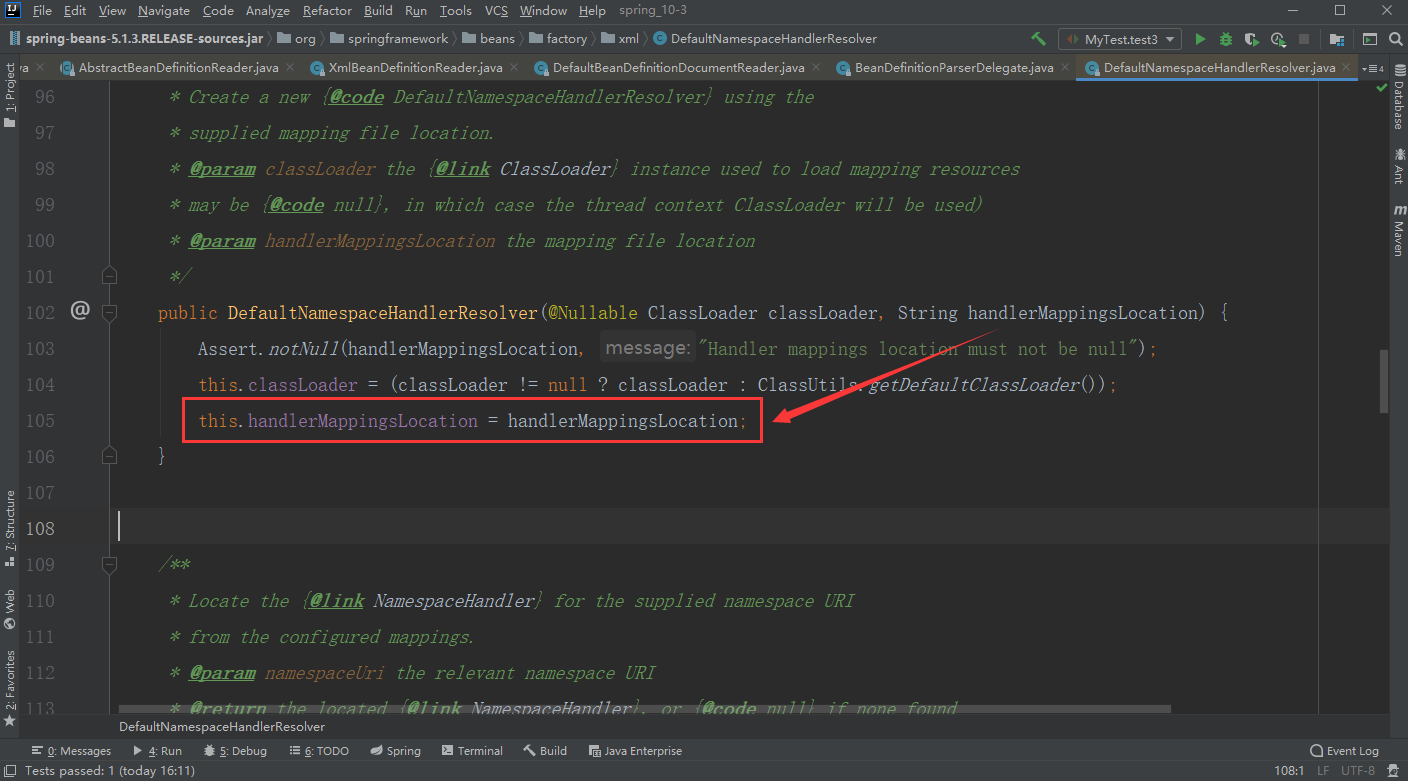The height and width of the screenshot is (781, 1408).
Task: Open the Analyze menu
Action: pyautogui.click(x=268, y=11)
